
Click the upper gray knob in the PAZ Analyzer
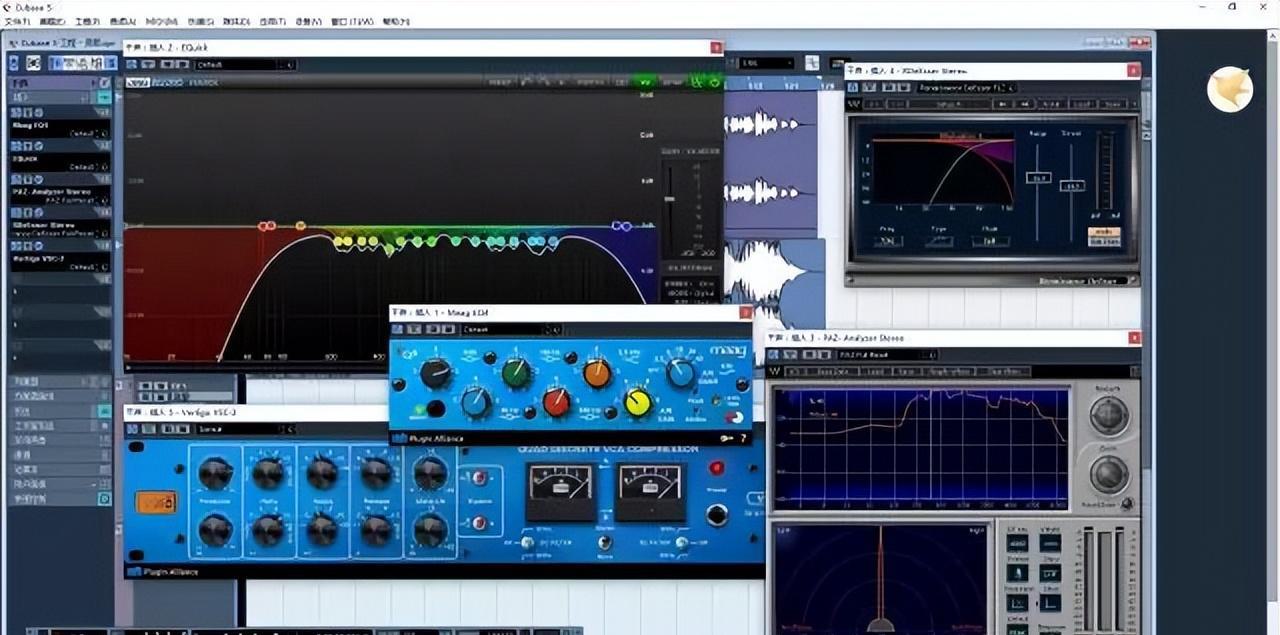(x=1109, y=415)
